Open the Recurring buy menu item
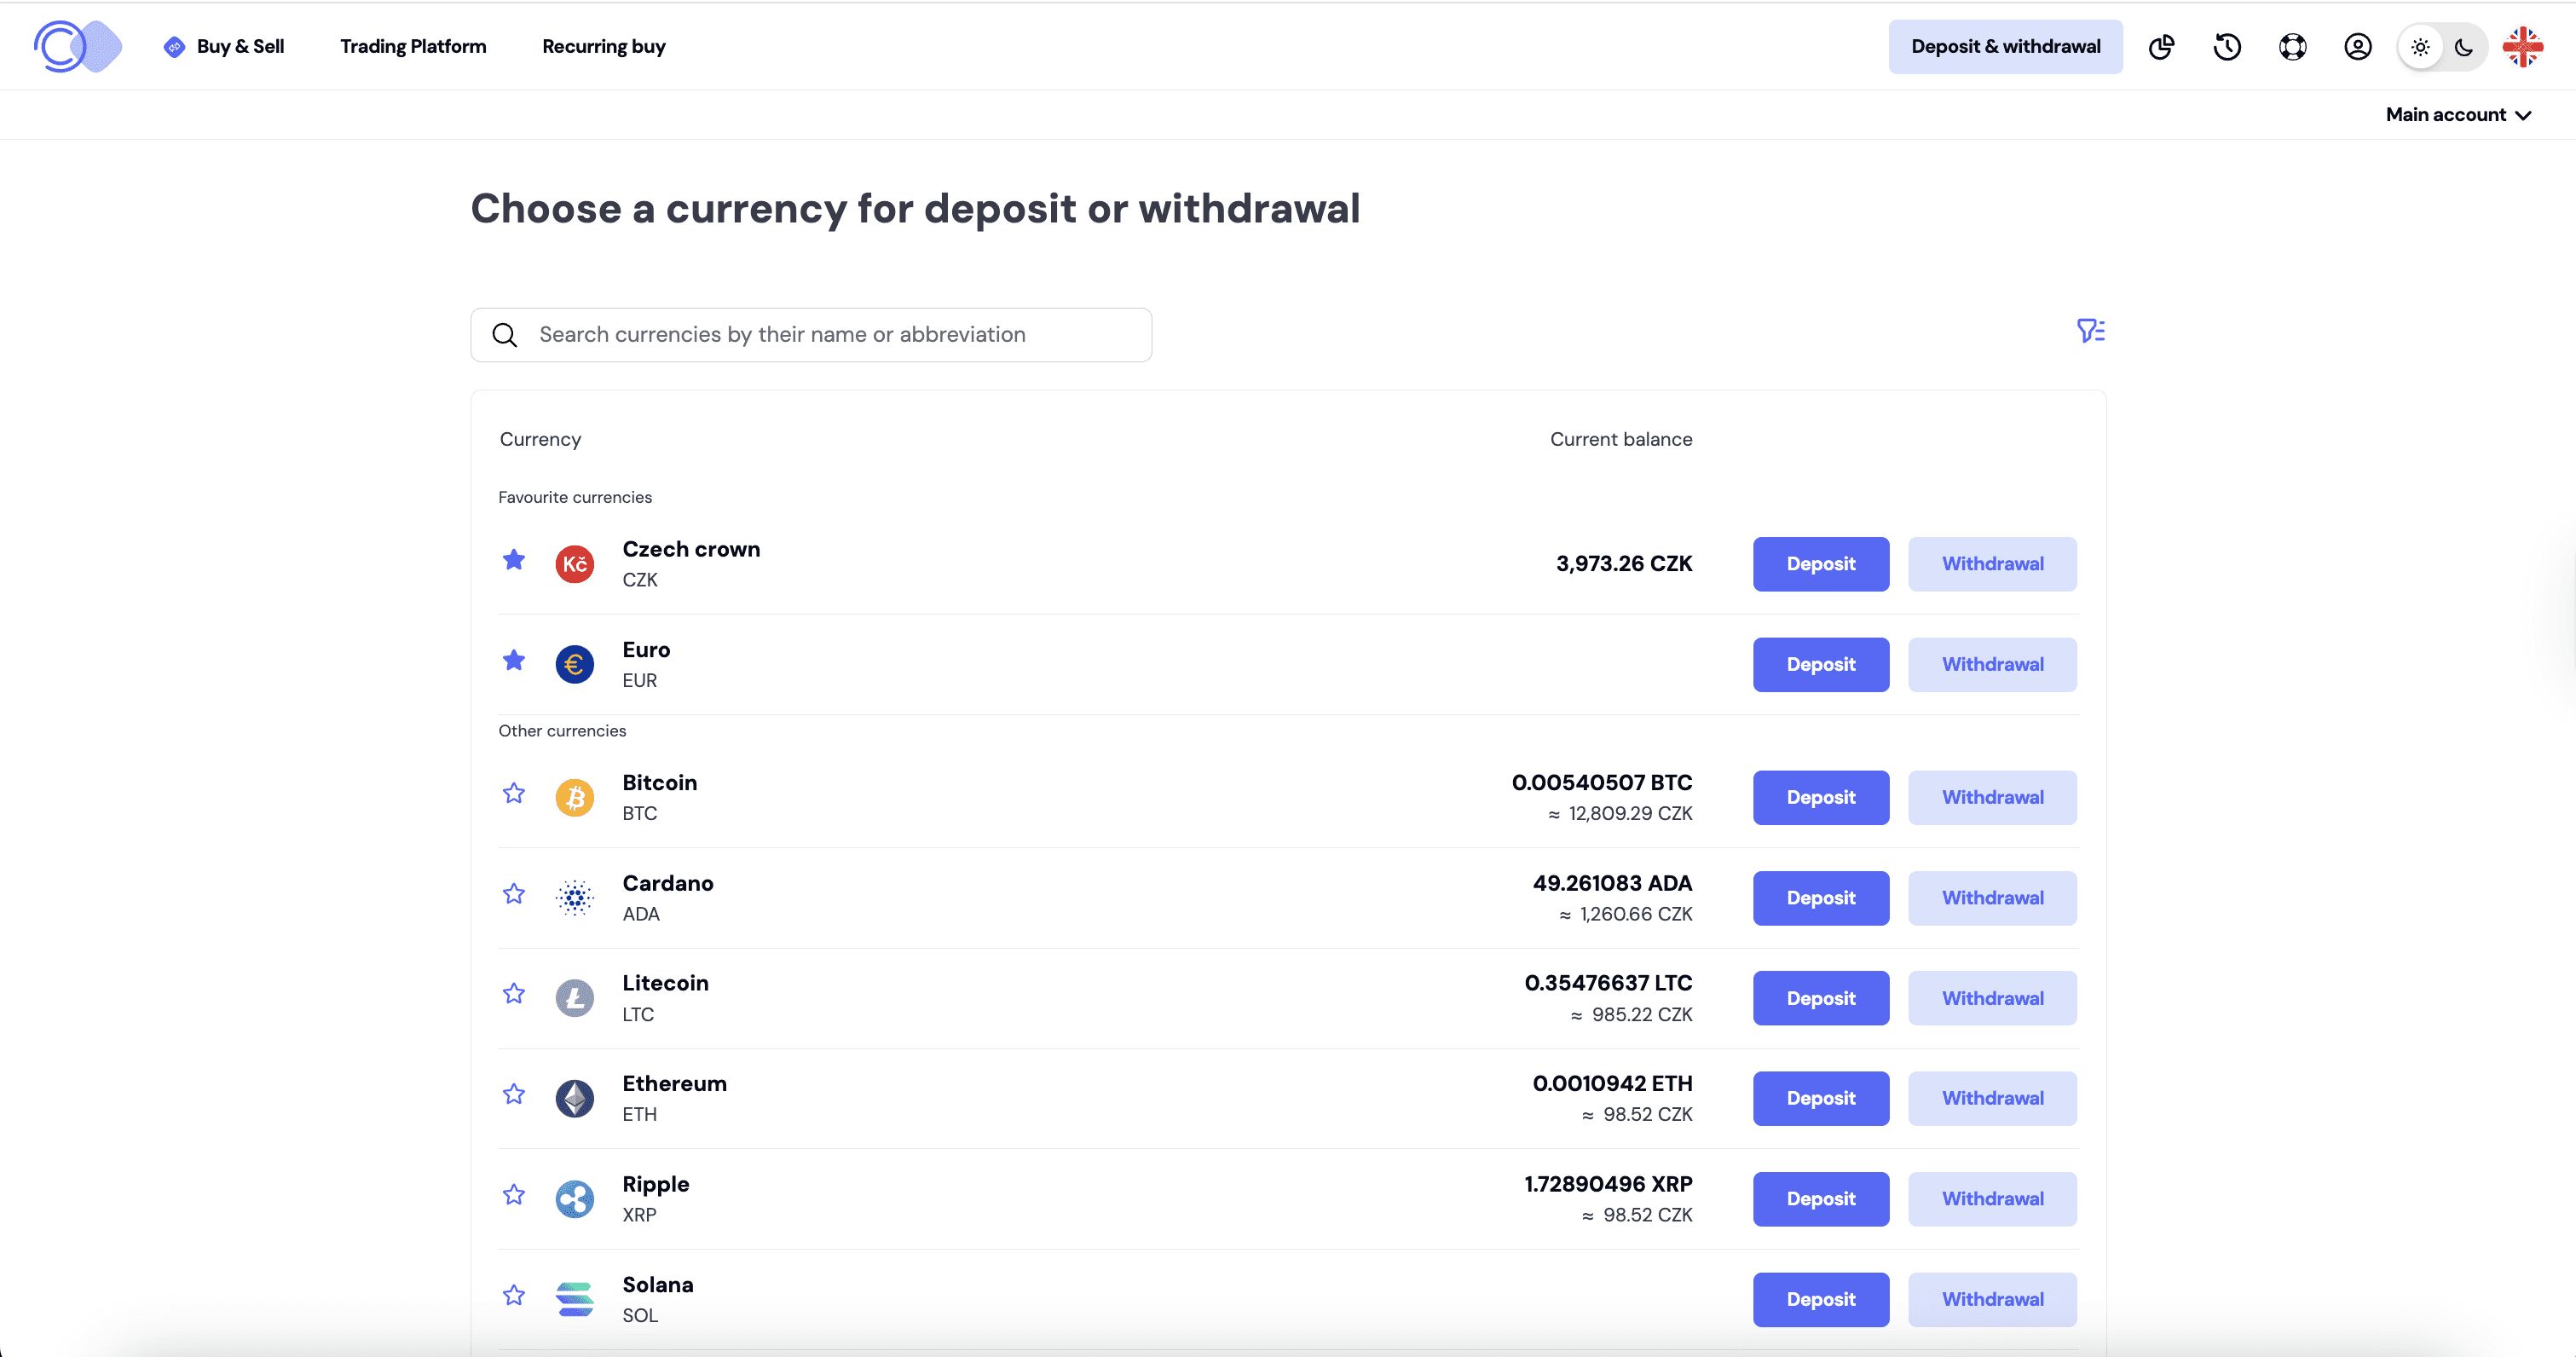Image resolution: width=2576 pixels, height=1357 pixels. click(604, 47)
